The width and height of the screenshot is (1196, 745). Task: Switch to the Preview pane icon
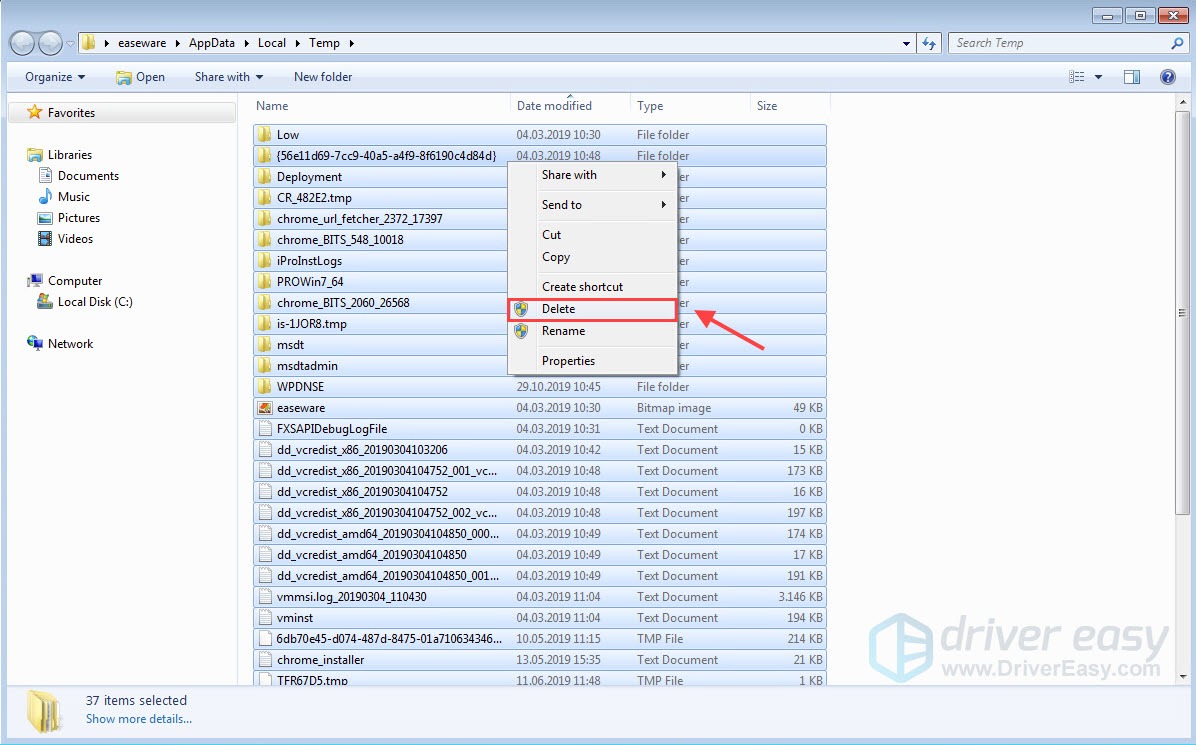[1131, 76]
